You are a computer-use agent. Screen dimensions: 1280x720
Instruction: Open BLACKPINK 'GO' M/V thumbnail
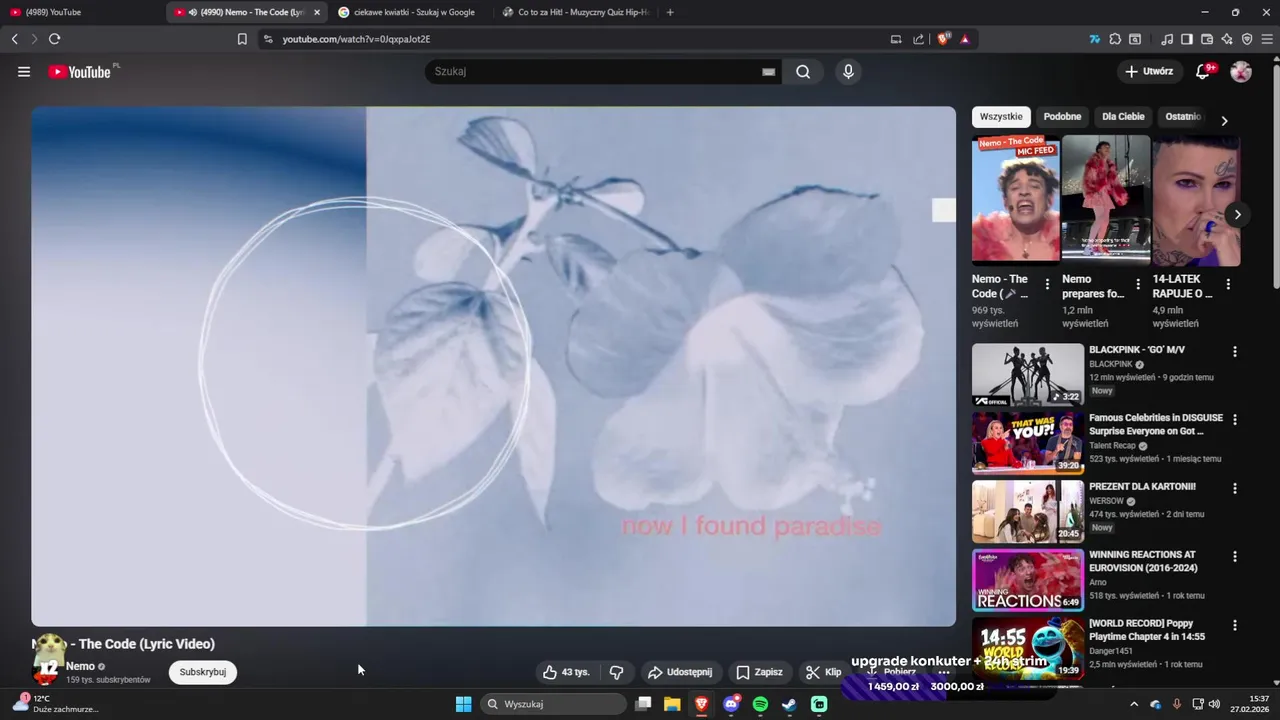1027,374
